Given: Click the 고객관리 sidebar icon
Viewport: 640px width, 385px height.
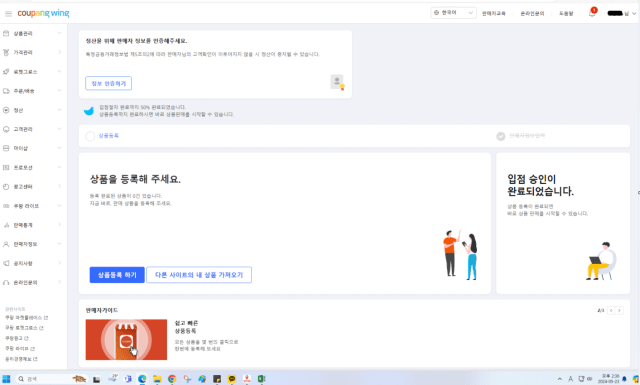Looking at the screenshot, I should click(x=6, y=129).
